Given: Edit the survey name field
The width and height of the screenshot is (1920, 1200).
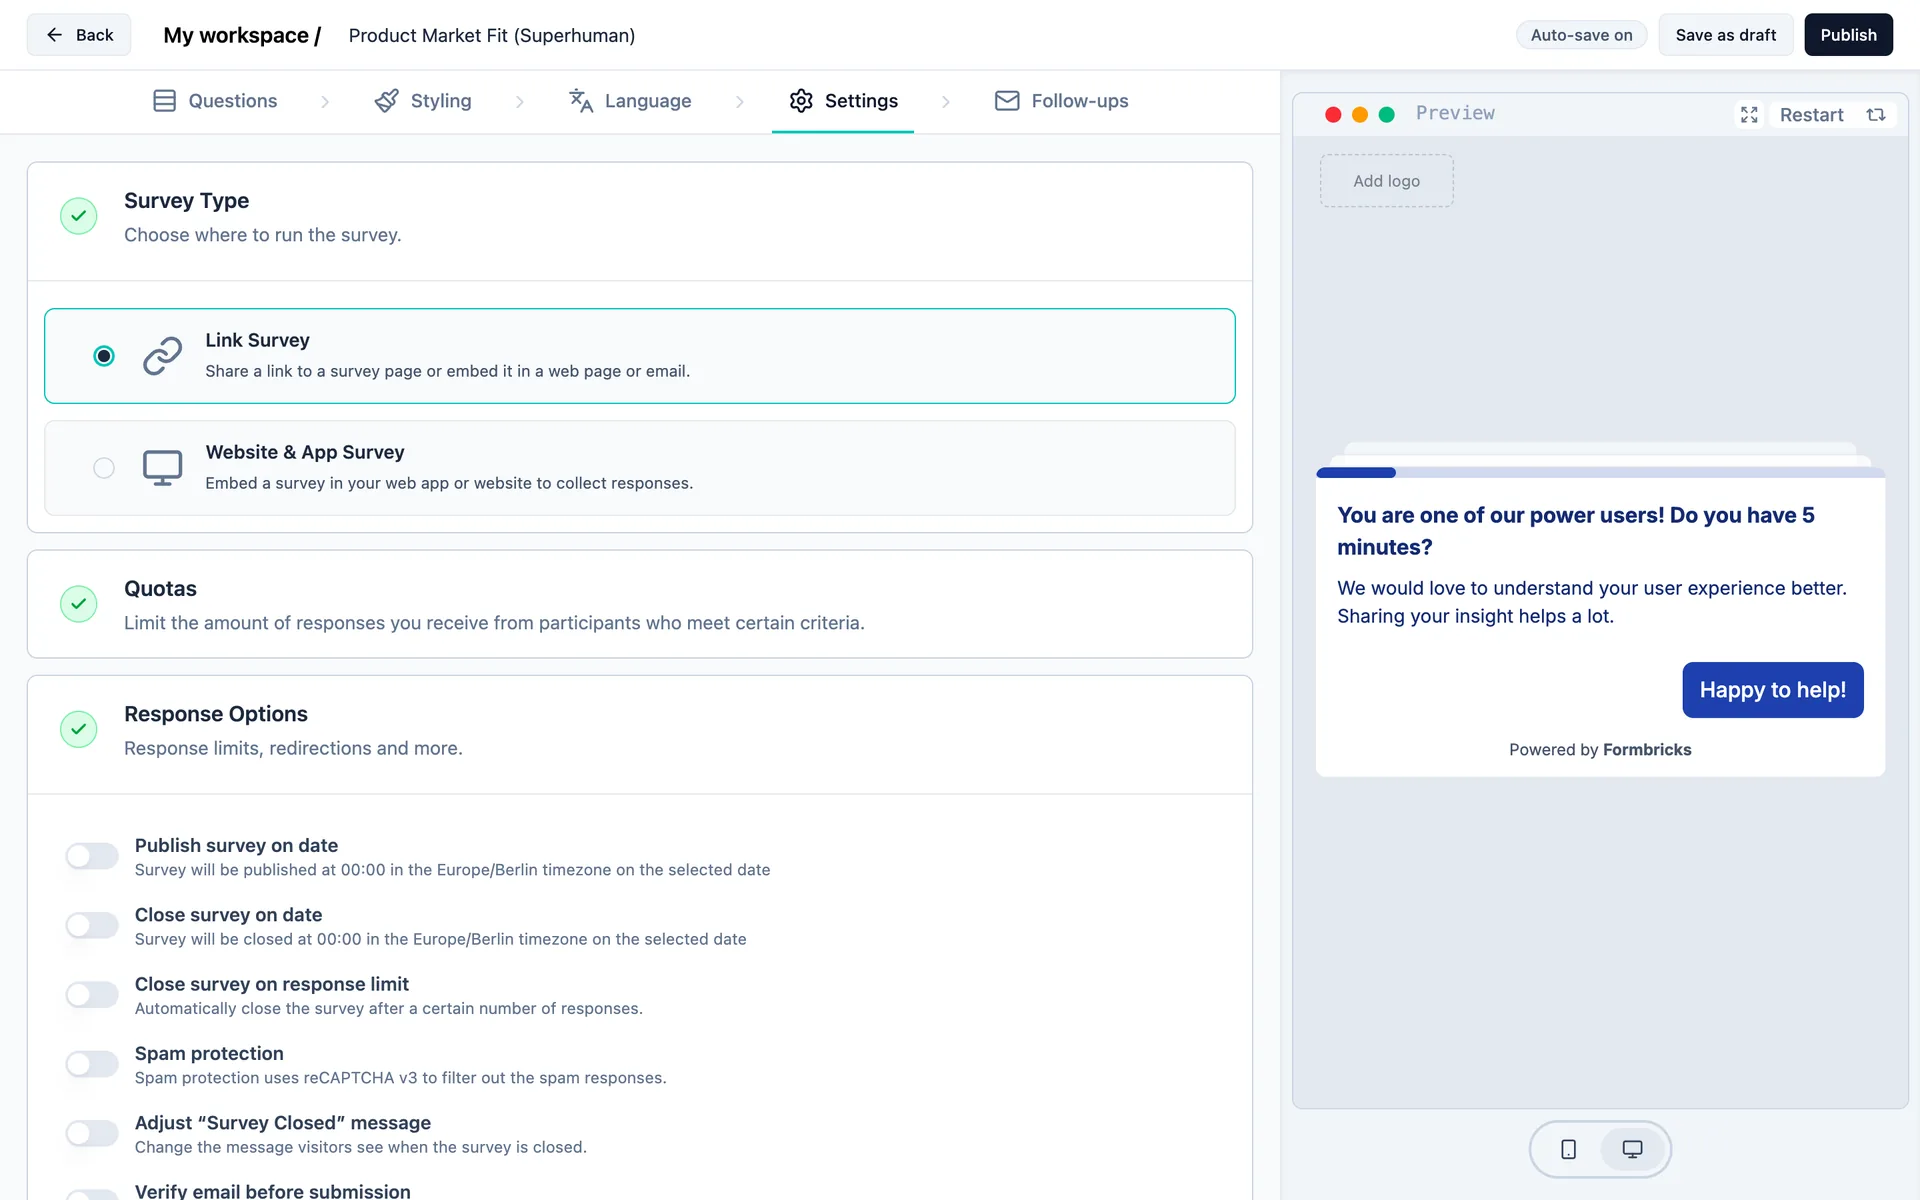Looking at the screenshot, I should click(491, 35).
